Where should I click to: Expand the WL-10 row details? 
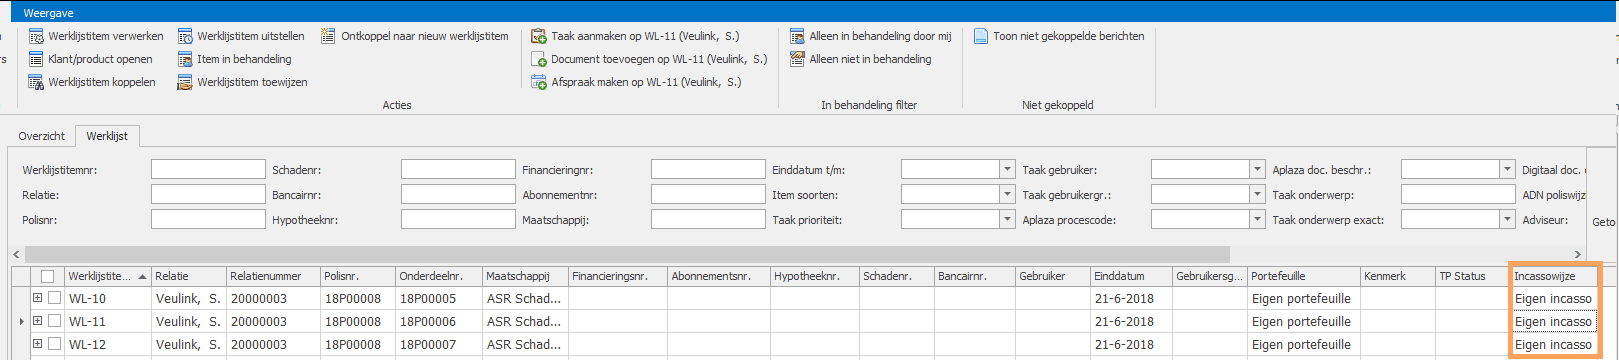tap(37, 298)
